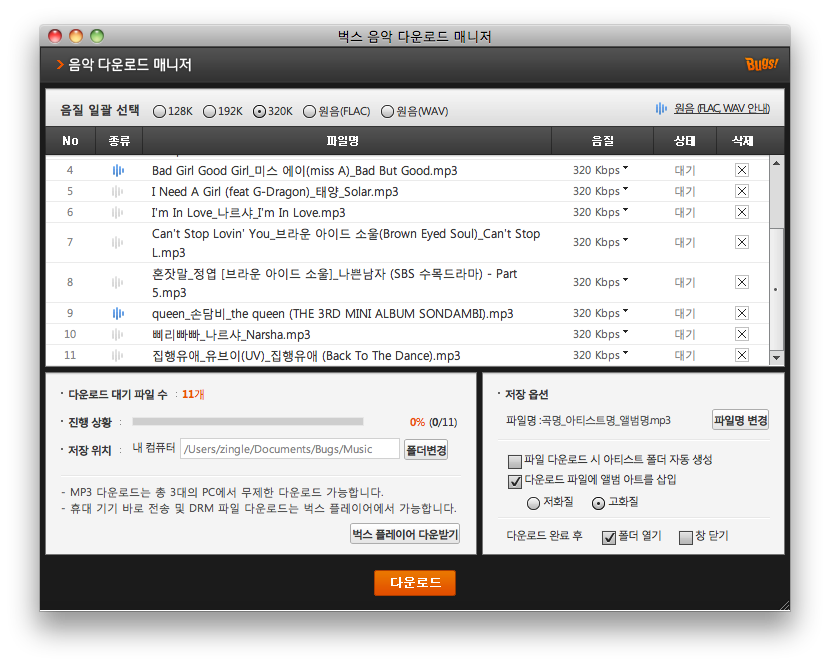
Task: Click the No column header
Action: point(70,141)
